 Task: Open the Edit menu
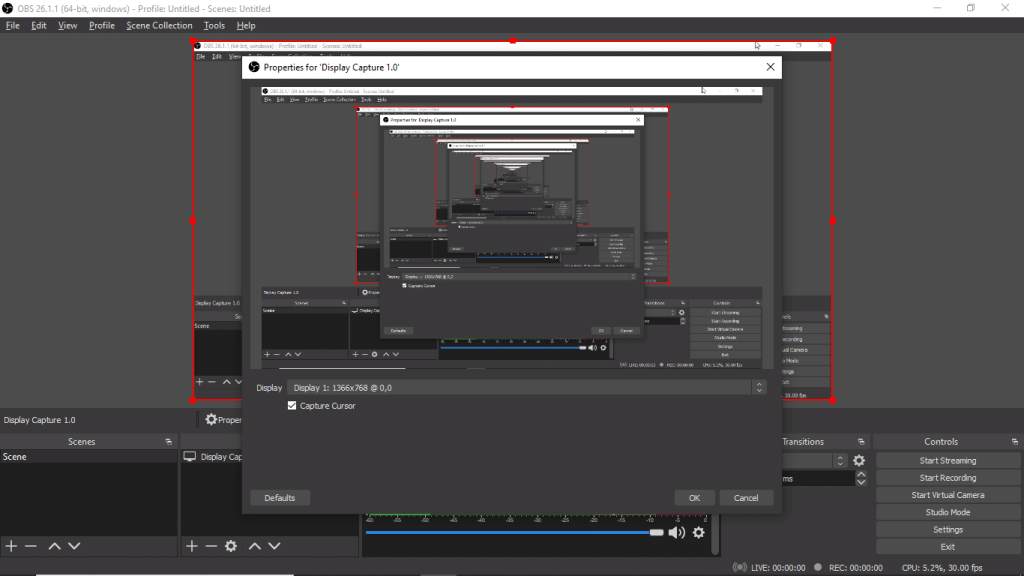coord(39,25)
